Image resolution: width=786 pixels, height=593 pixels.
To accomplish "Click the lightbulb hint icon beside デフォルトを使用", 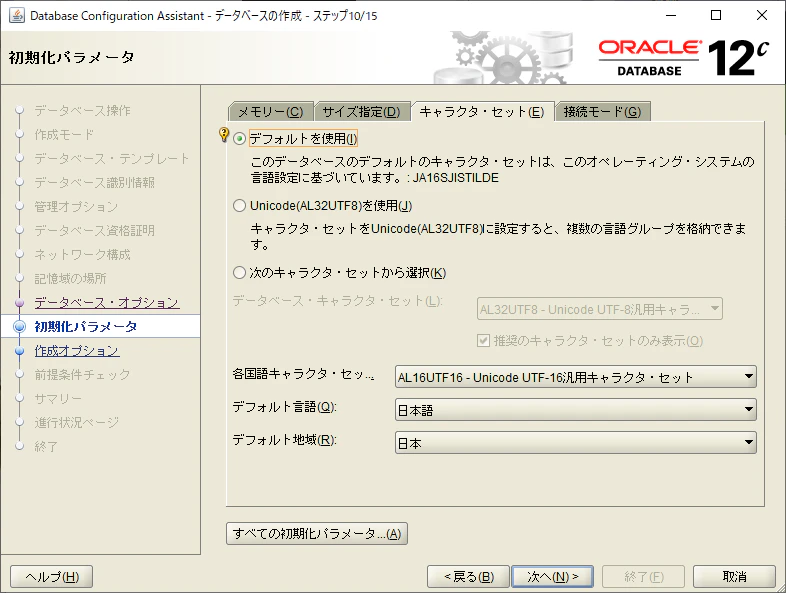I will 224,135.
